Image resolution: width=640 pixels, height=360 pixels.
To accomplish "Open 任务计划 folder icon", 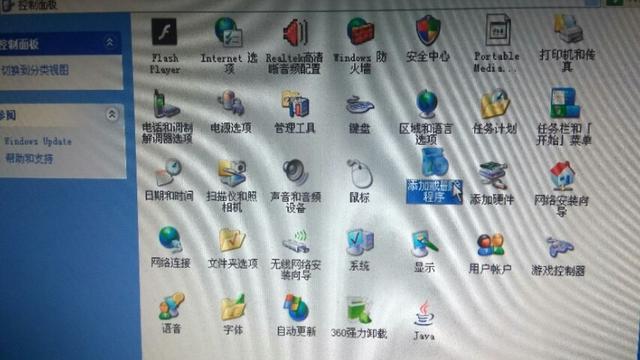I will pyautogui.click(x=495, y=104).
